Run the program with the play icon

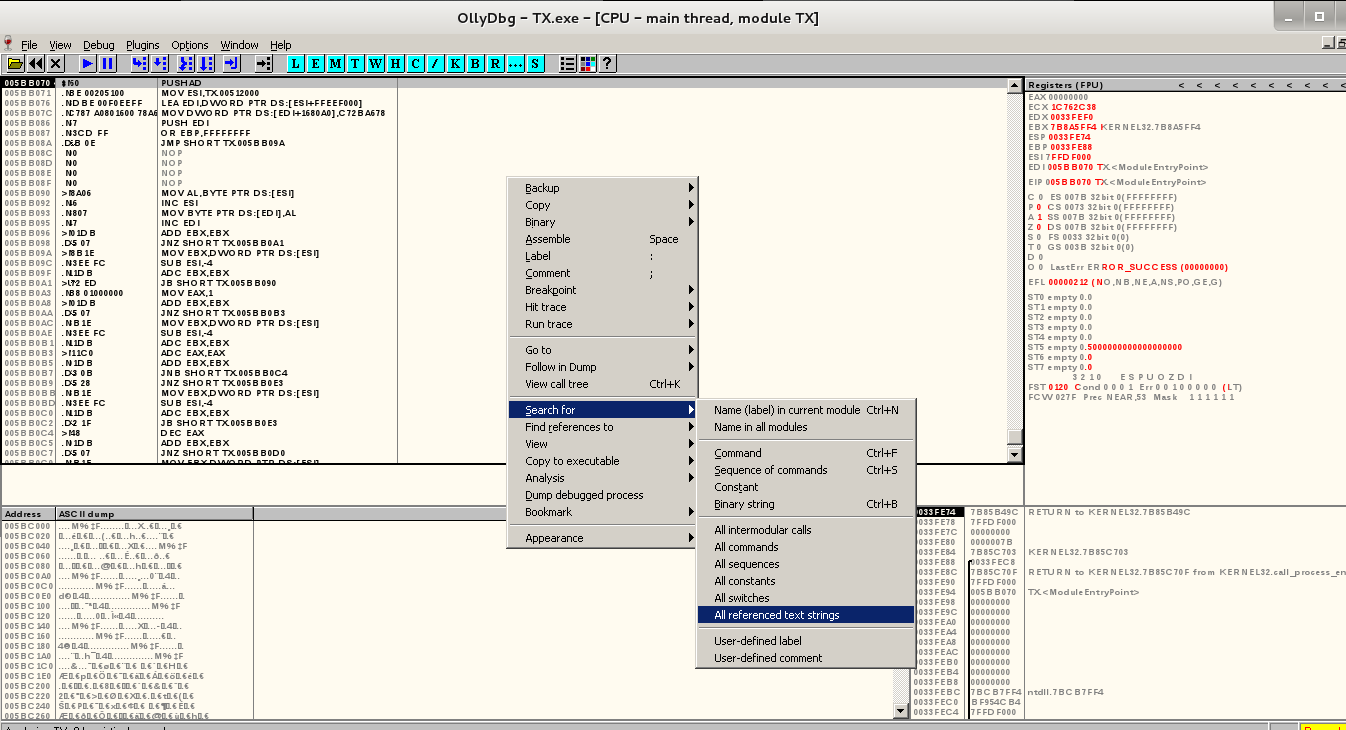point(87,63)
